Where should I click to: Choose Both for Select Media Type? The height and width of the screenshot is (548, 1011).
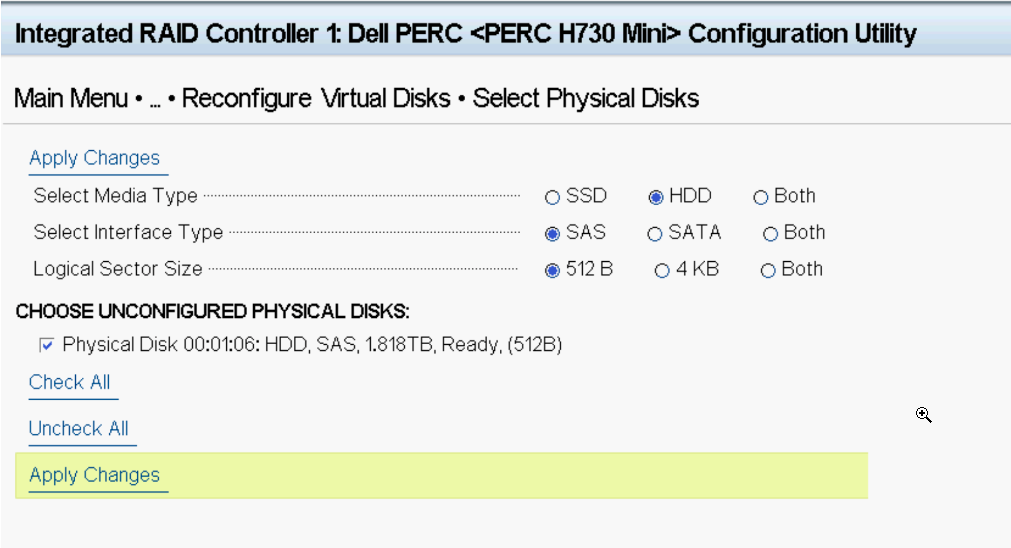pyautogui.click(x=761, y=197)
